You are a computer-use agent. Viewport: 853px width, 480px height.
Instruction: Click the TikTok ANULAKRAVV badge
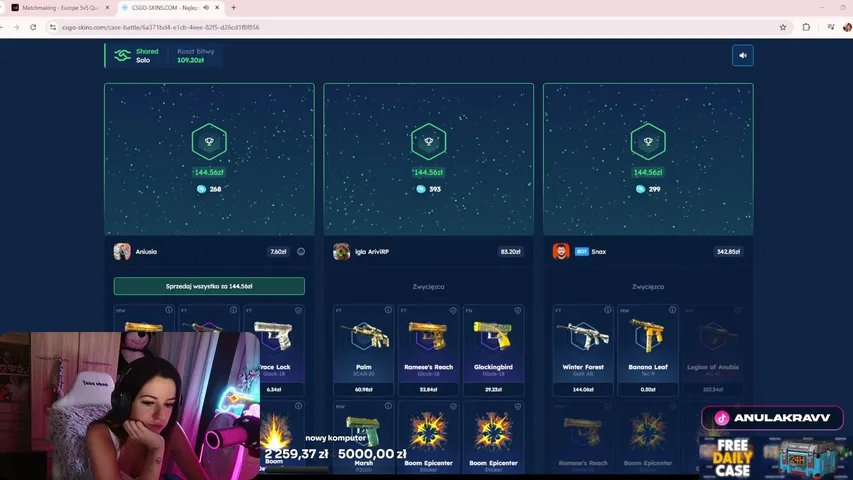772,418
